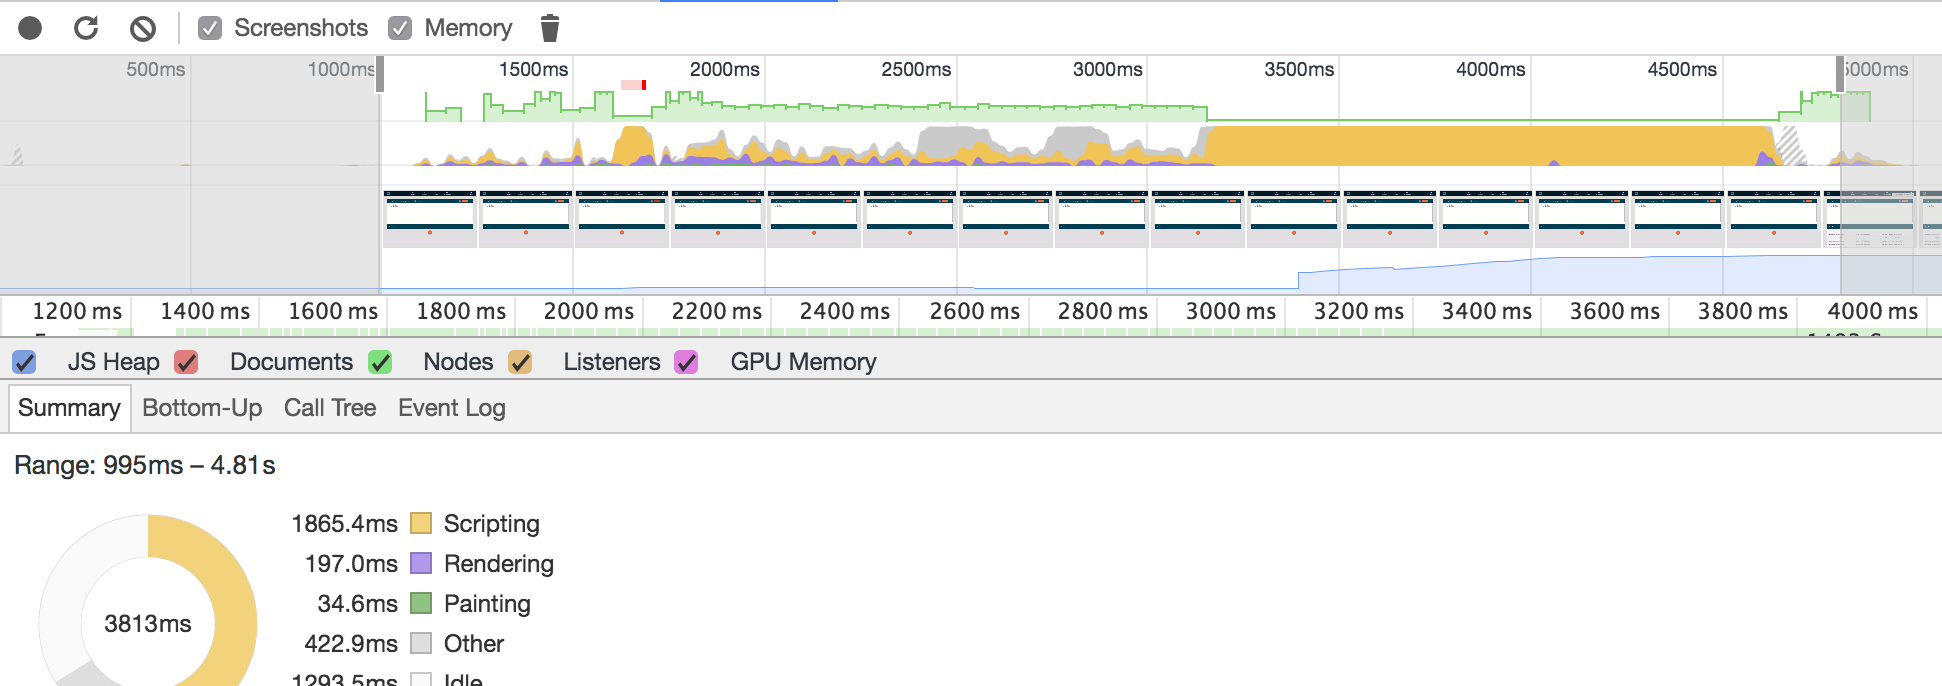Toggle the purple GPU Memory checkbox
Viewport: 1942px width, 686px height.
coord(686,362)
